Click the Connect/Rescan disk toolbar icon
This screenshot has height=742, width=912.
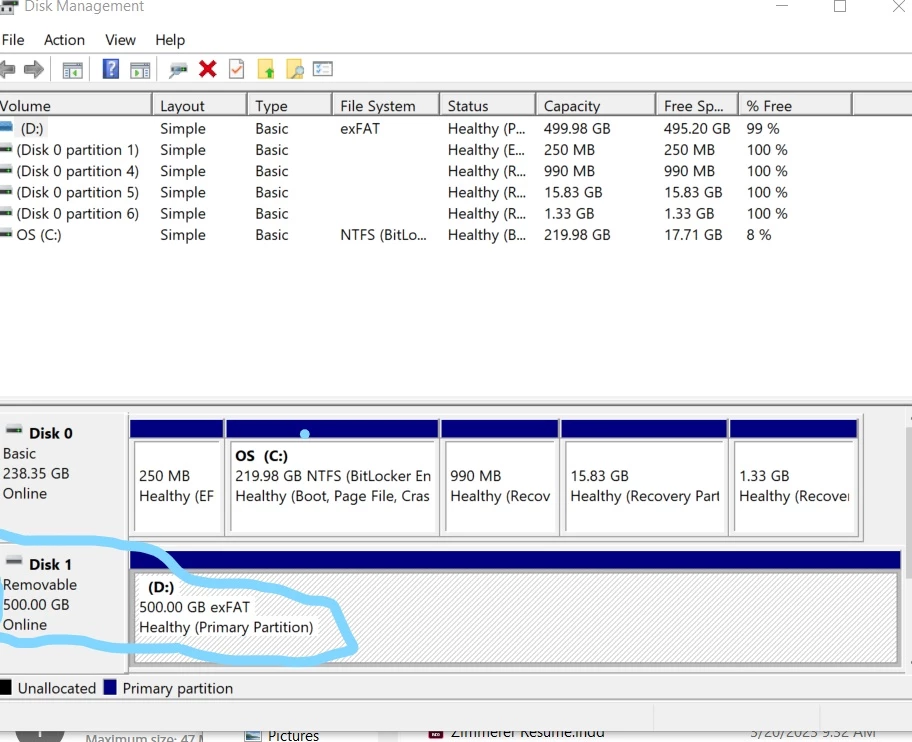pos(178,70)
